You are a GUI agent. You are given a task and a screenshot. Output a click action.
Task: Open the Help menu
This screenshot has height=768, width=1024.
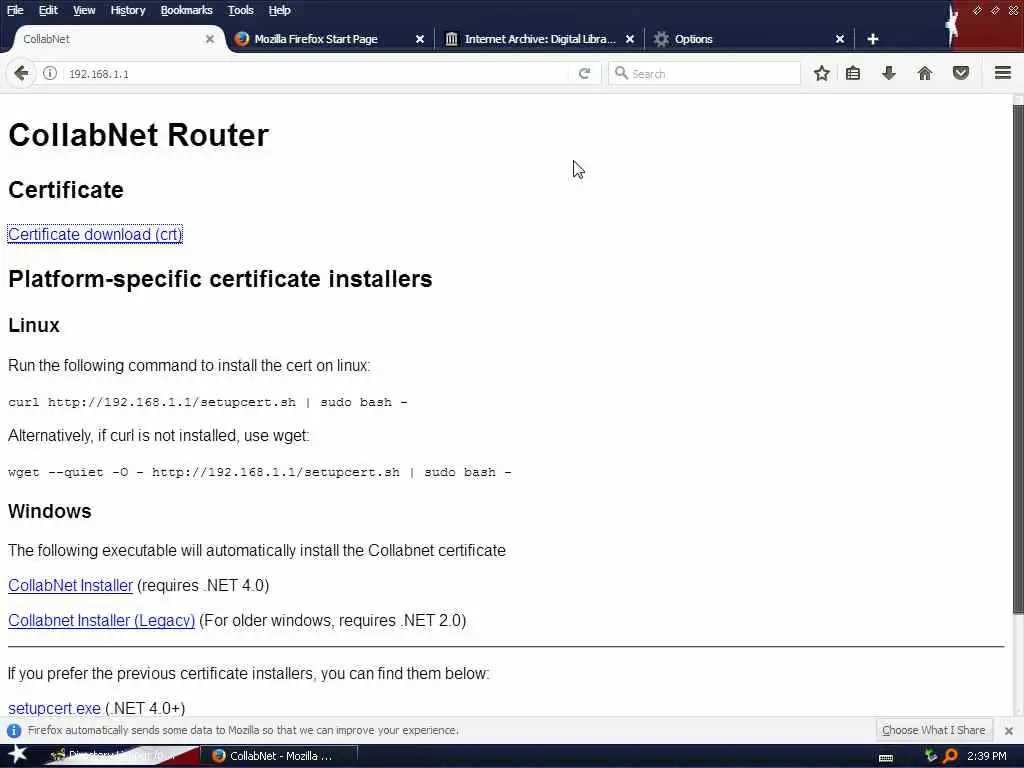pyautogui.click(x=279, y=10)
